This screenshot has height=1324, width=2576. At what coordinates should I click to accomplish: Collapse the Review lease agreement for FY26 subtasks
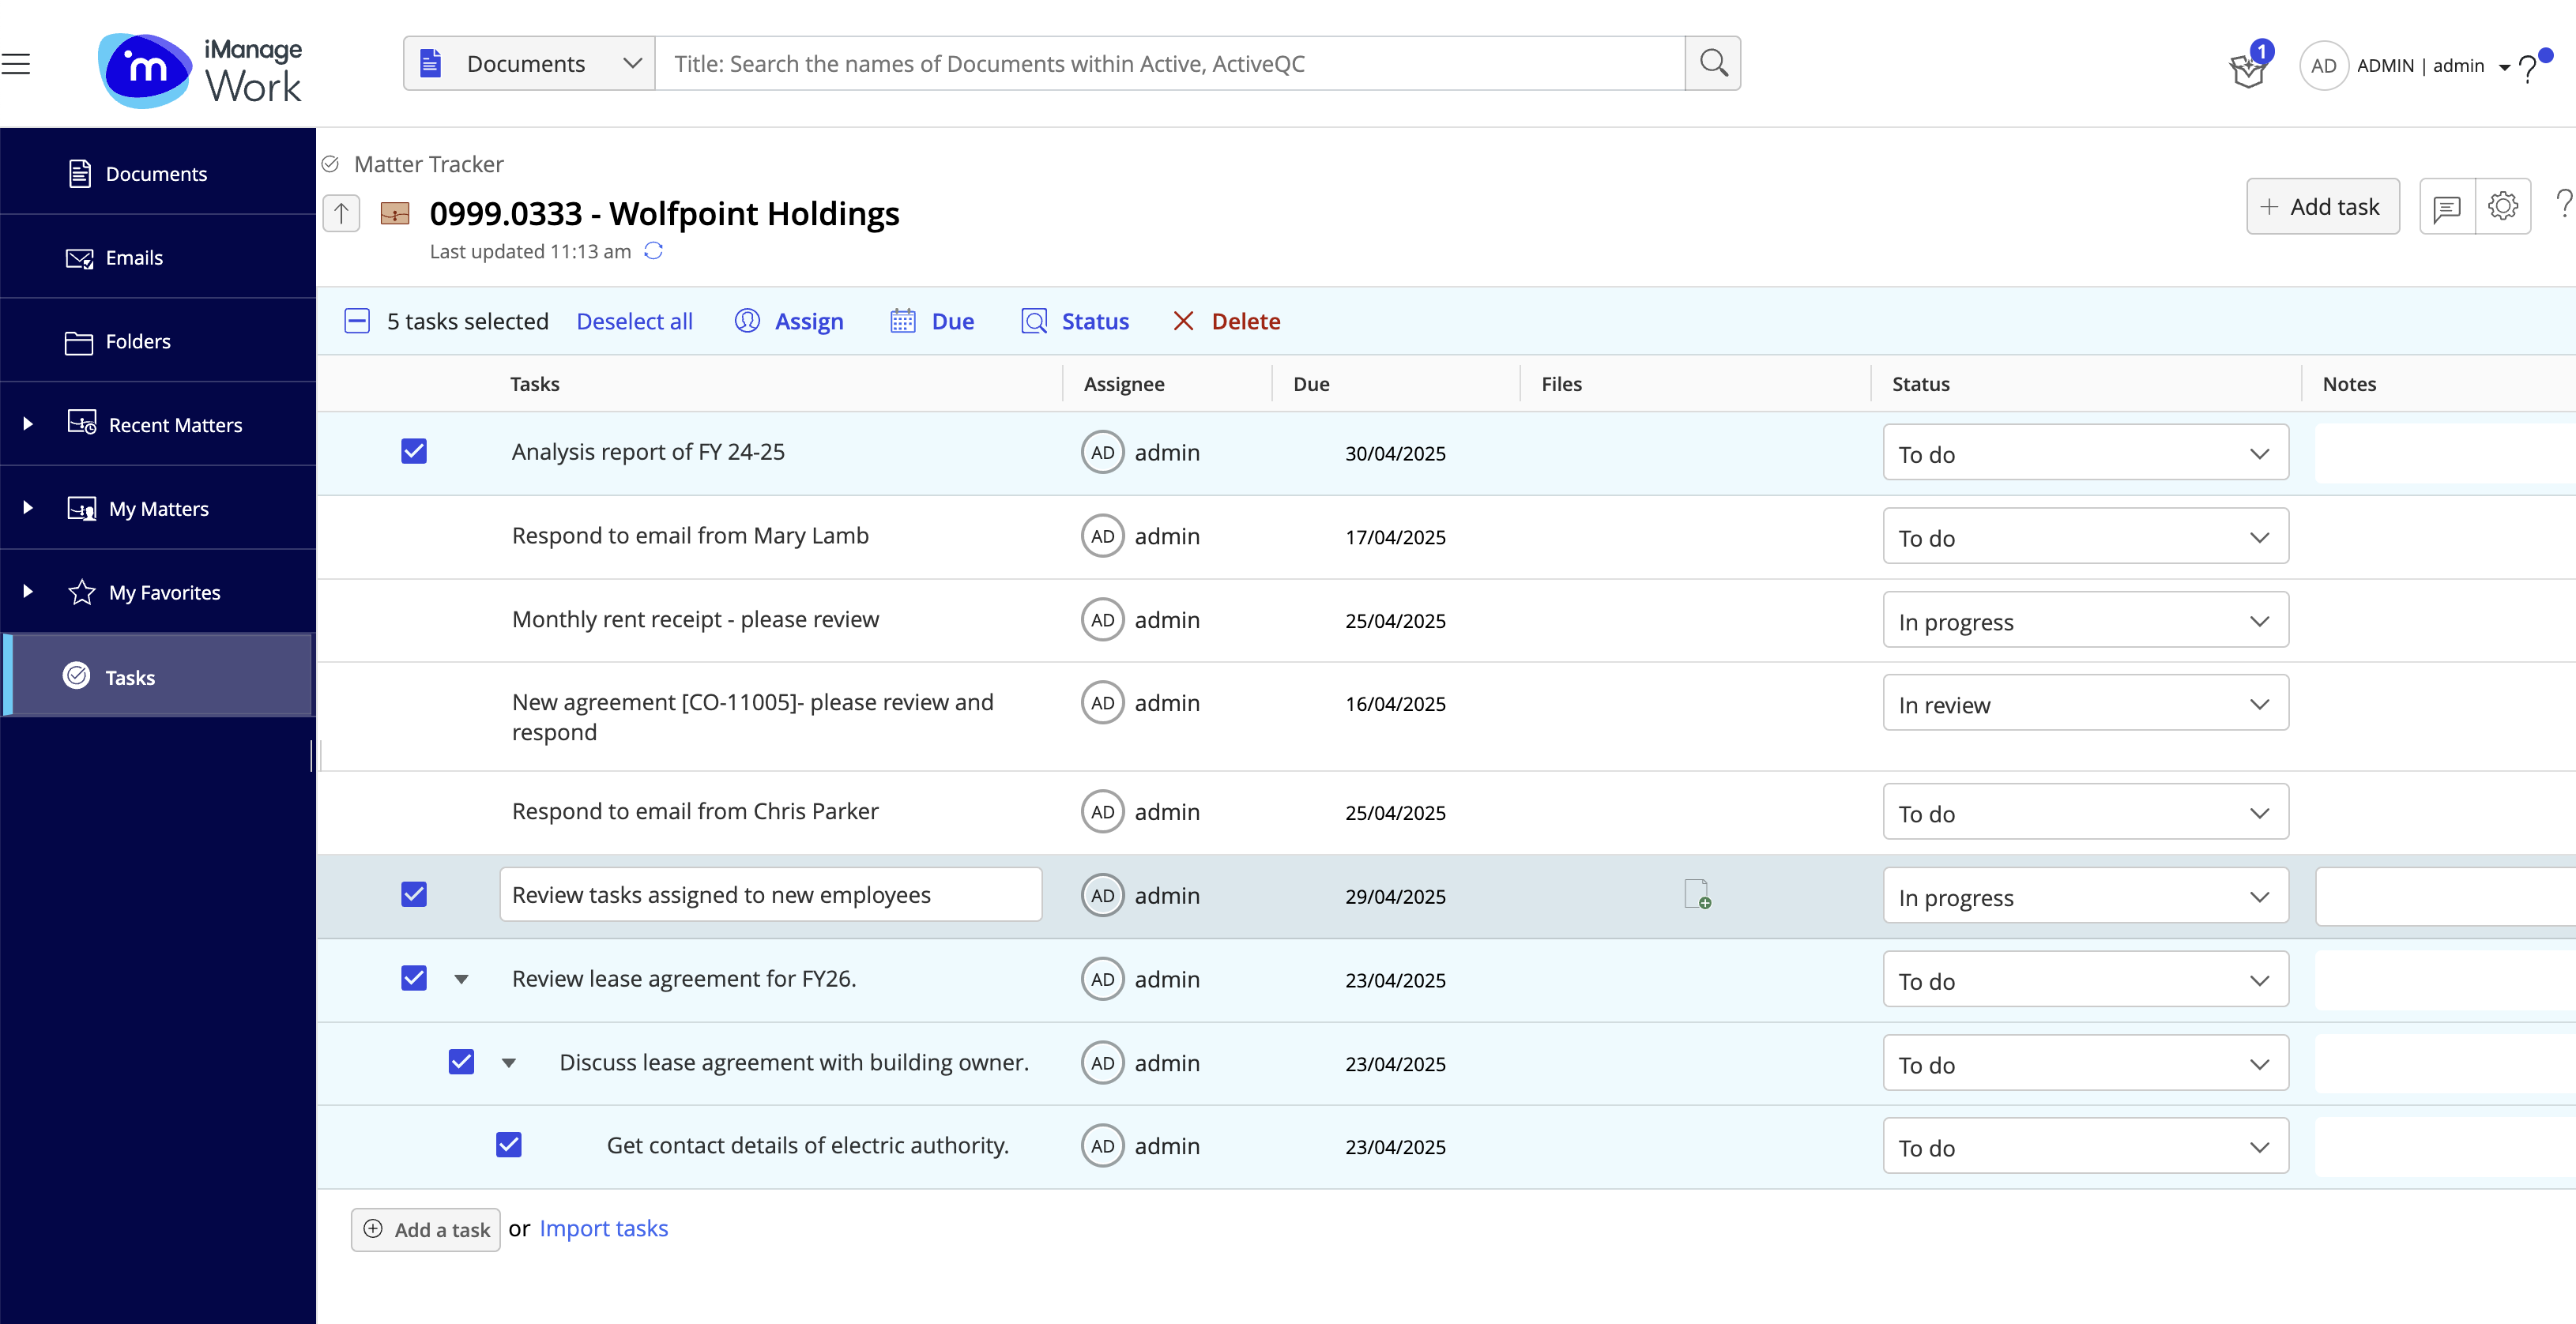tap(461, 979)
